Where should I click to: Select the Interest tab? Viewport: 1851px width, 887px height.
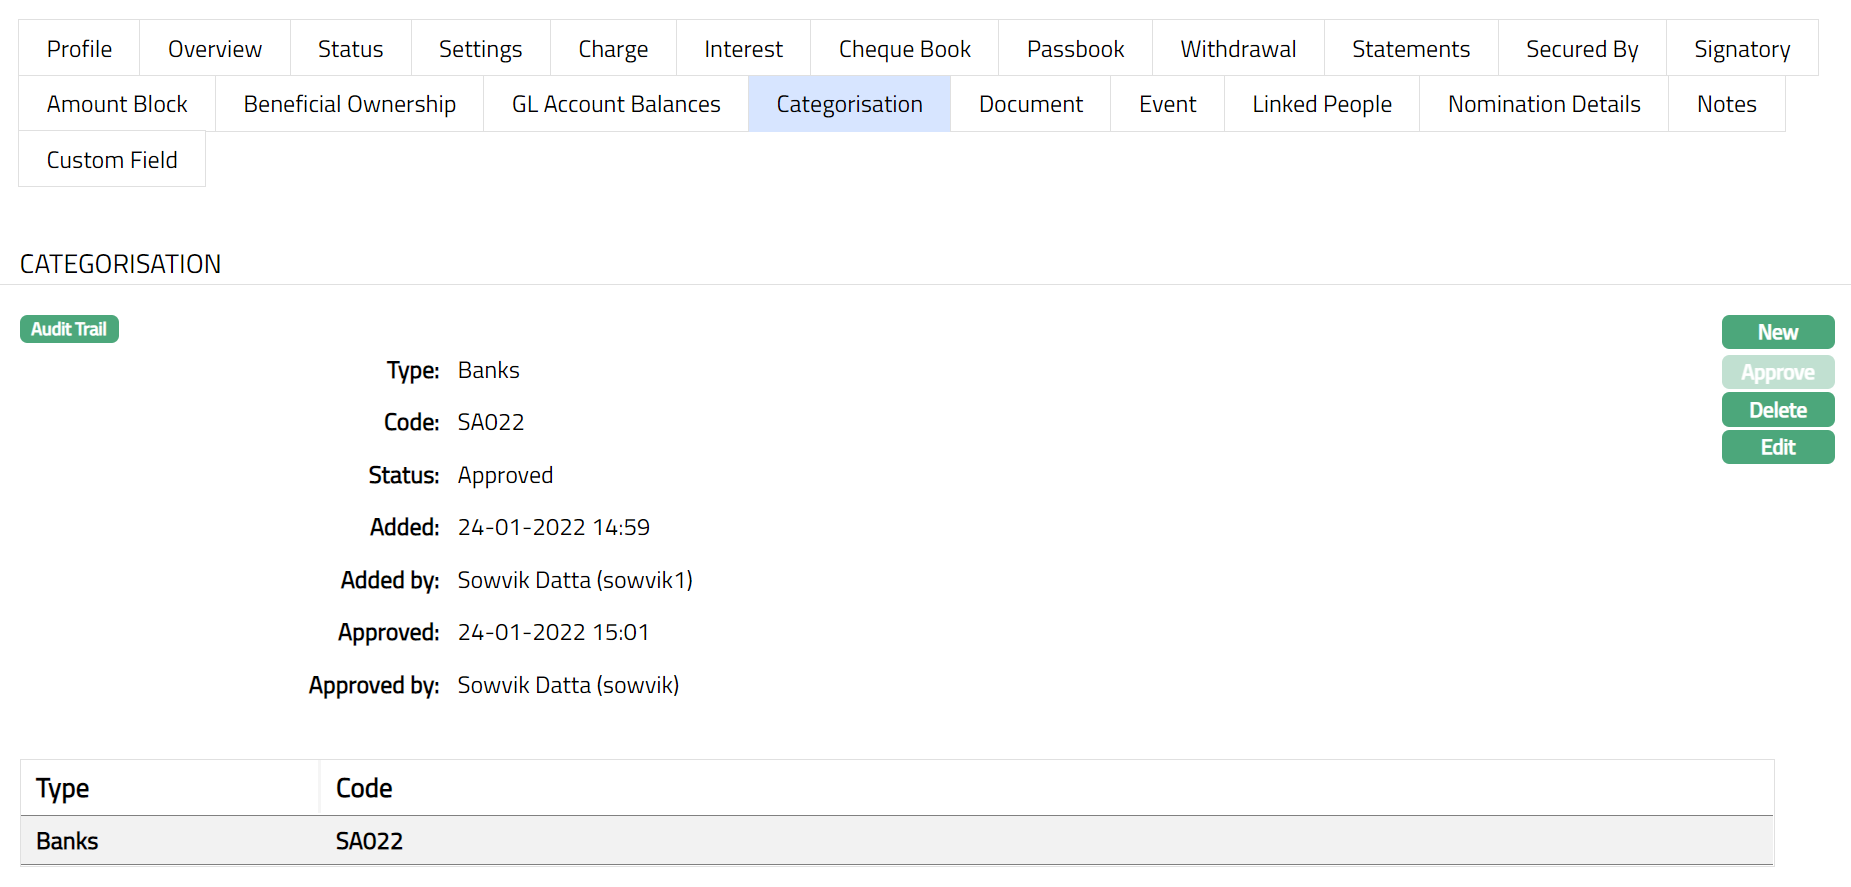743,49
